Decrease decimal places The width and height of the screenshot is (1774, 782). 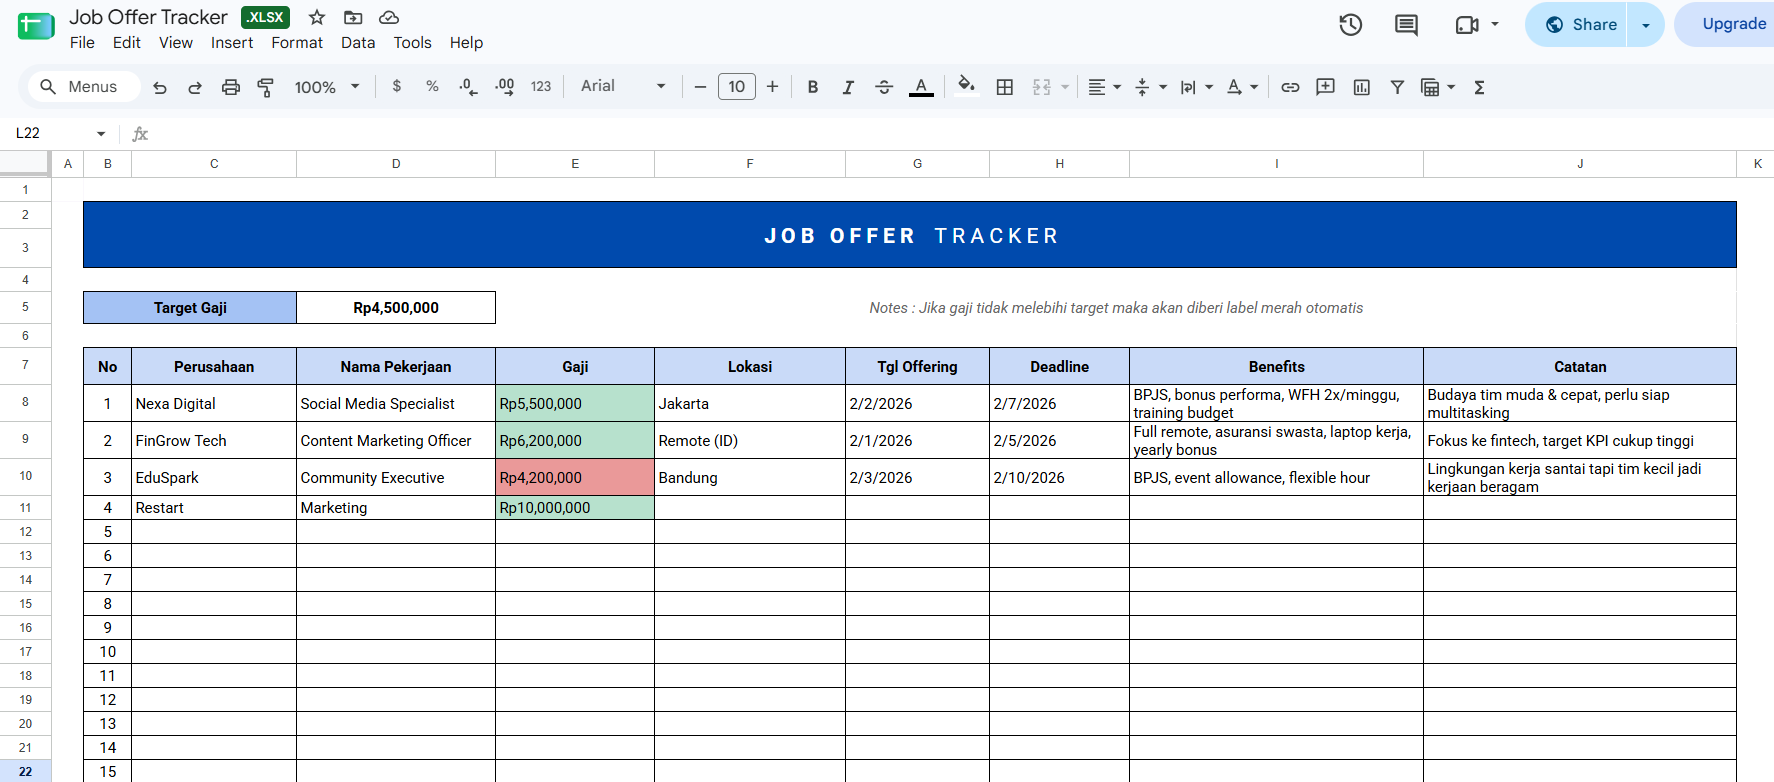click(468, 87)
